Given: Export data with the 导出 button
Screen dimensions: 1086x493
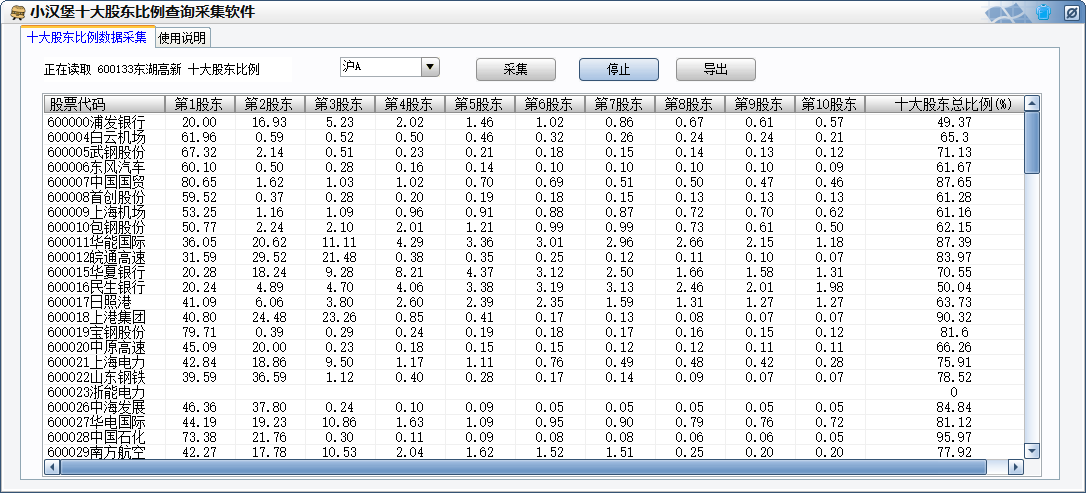Looking at the screenshot, I should point(715,69).
